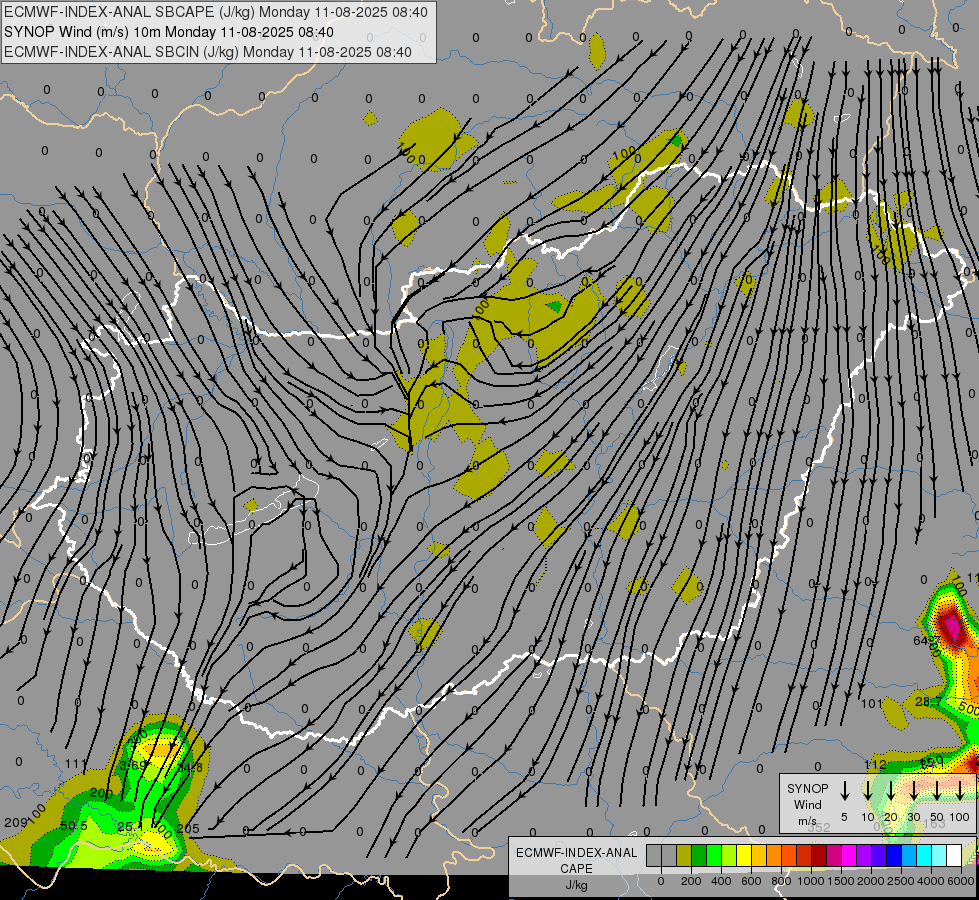Click the 100 m/s wind arrow symbol

click(960, 790)
